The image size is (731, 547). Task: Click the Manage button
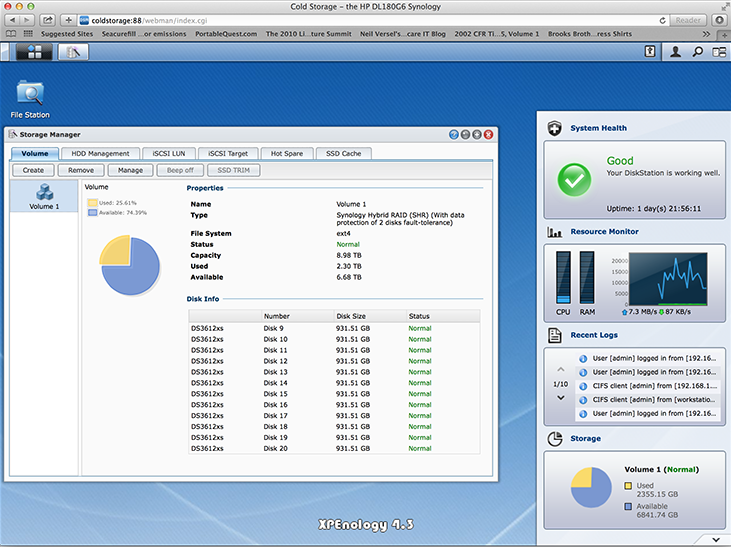tap(130, 170)
